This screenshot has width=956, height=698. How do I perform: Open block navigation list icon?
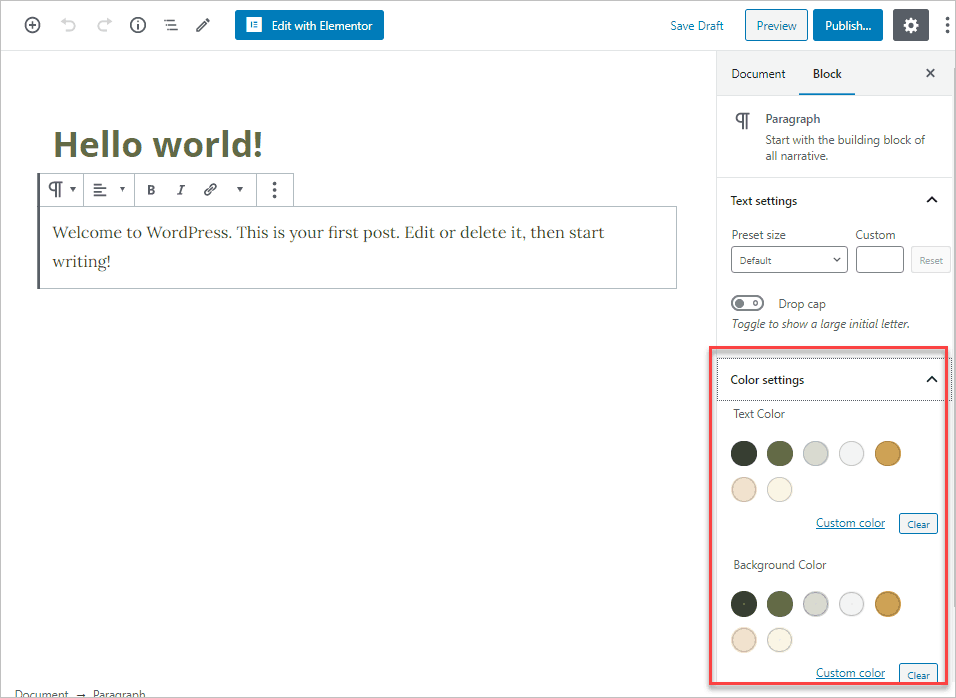(x=171, y=26)
